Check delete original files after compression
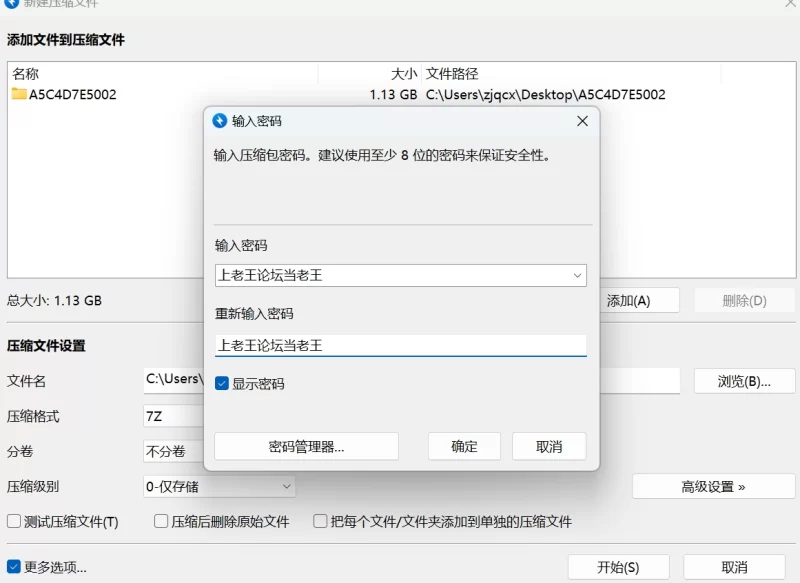The height and width of the screenshot is (583, 800). [x=161, y=522]
